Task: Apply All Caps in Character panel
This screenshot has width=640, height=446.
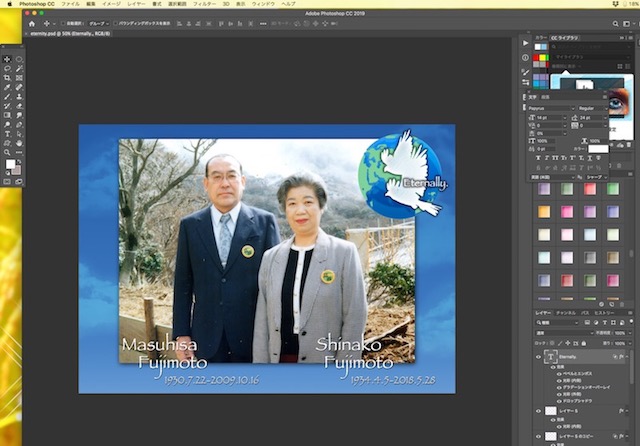Action: click(555, 158)
